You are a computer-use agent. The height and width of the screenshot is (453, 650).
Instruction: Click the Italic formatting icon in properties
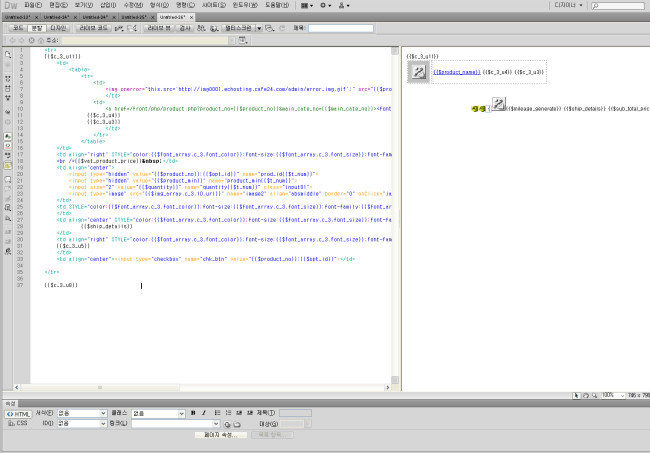tap(203, 412)
